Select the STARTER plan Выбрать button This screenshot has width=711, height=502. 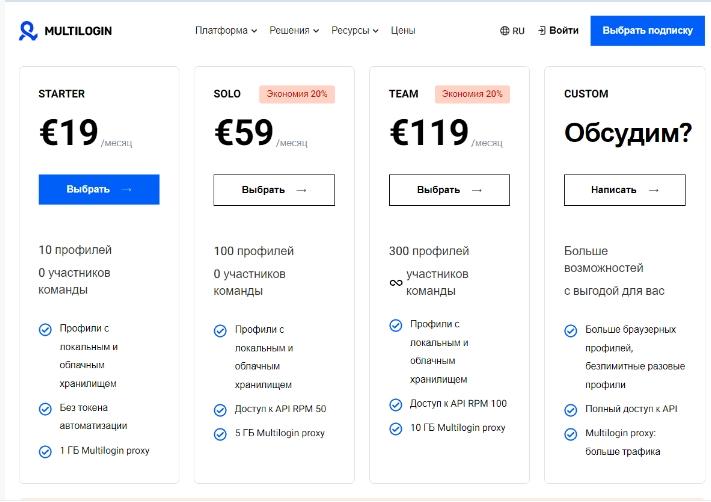[99, 190]
